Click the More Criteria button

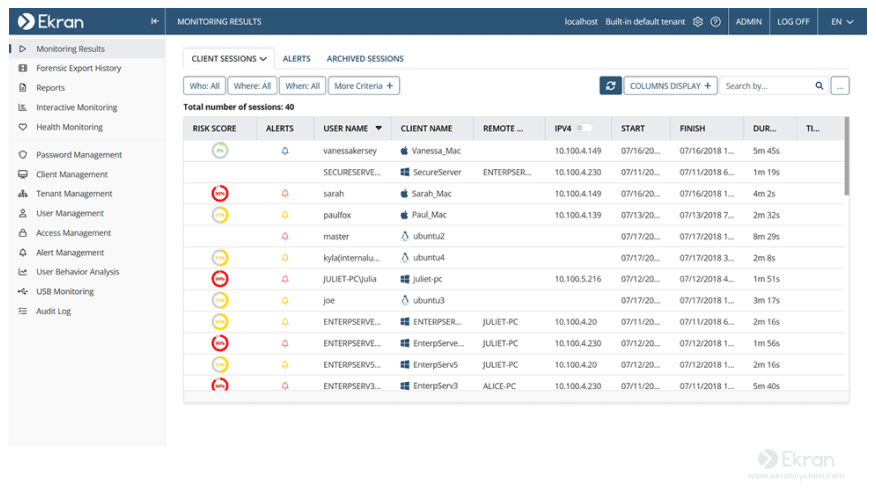point(364,86)
